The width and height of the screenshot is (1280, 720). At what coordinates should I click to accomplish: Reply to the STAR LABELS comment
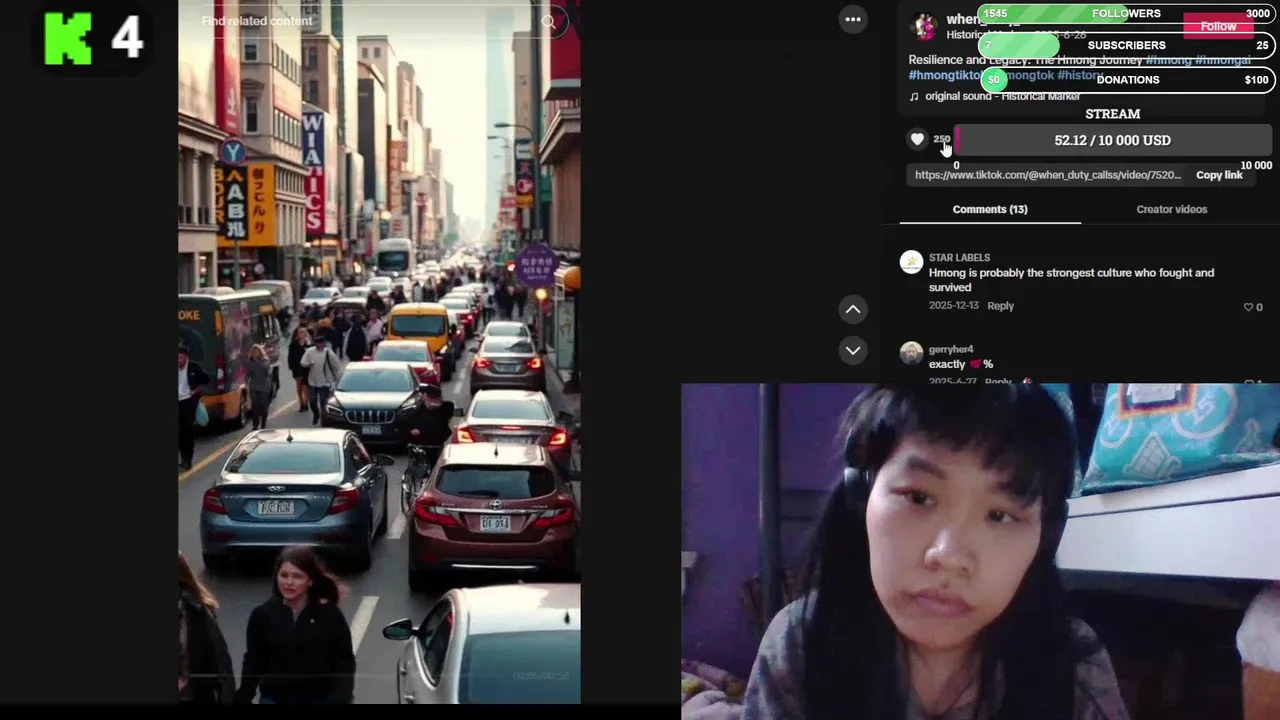coord(1000,306)
